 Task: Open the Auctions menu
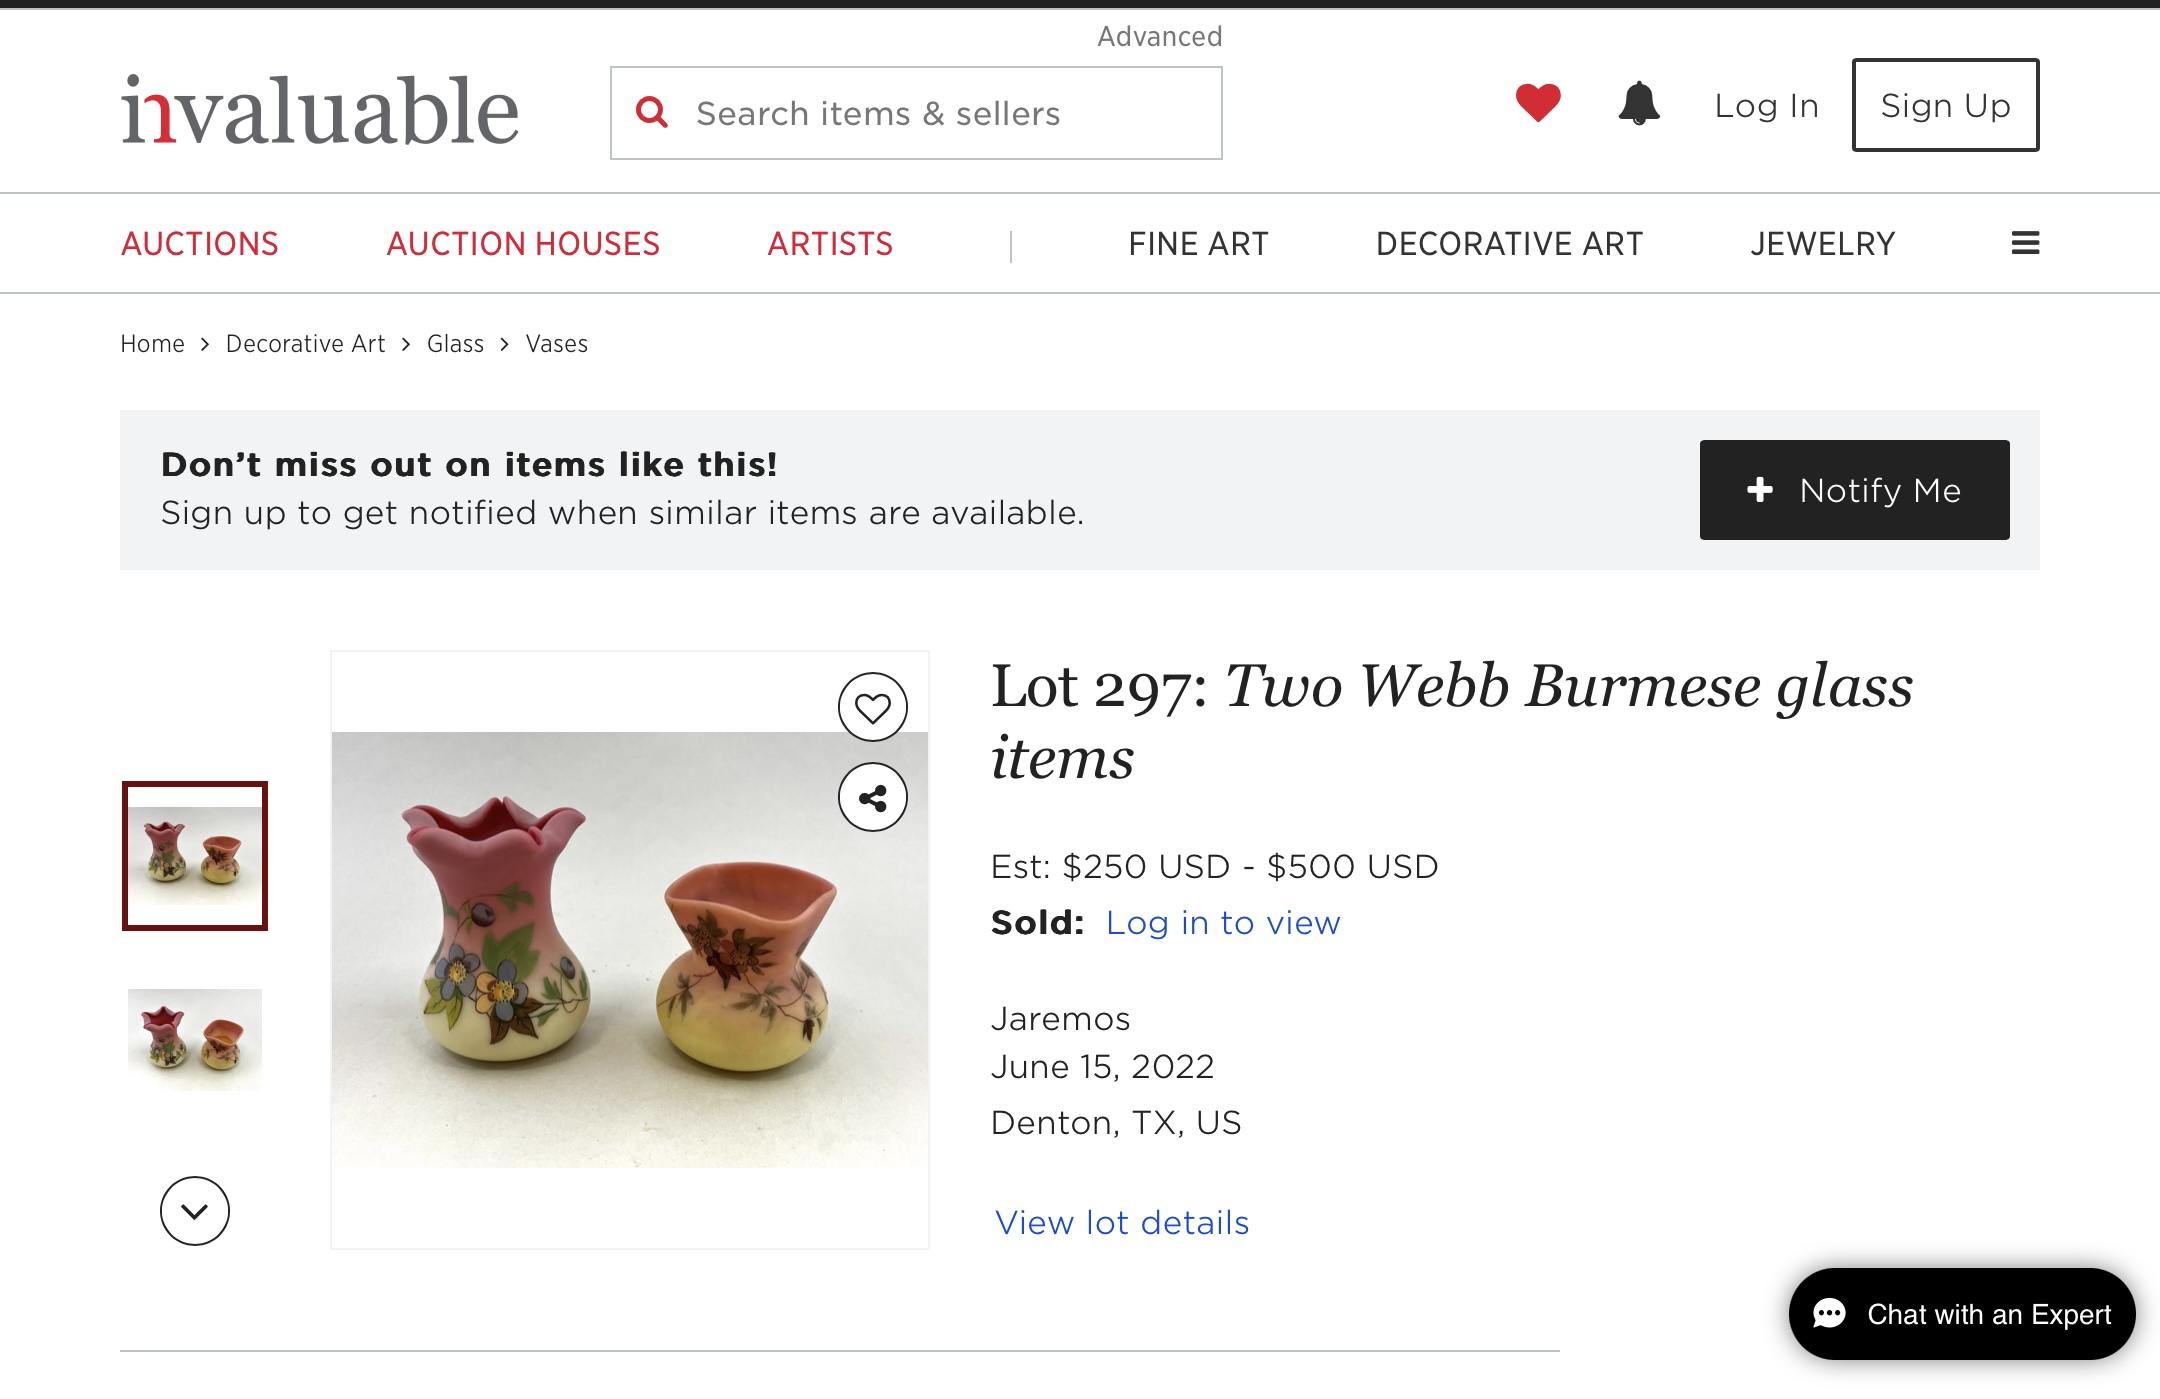click(200, 244)
